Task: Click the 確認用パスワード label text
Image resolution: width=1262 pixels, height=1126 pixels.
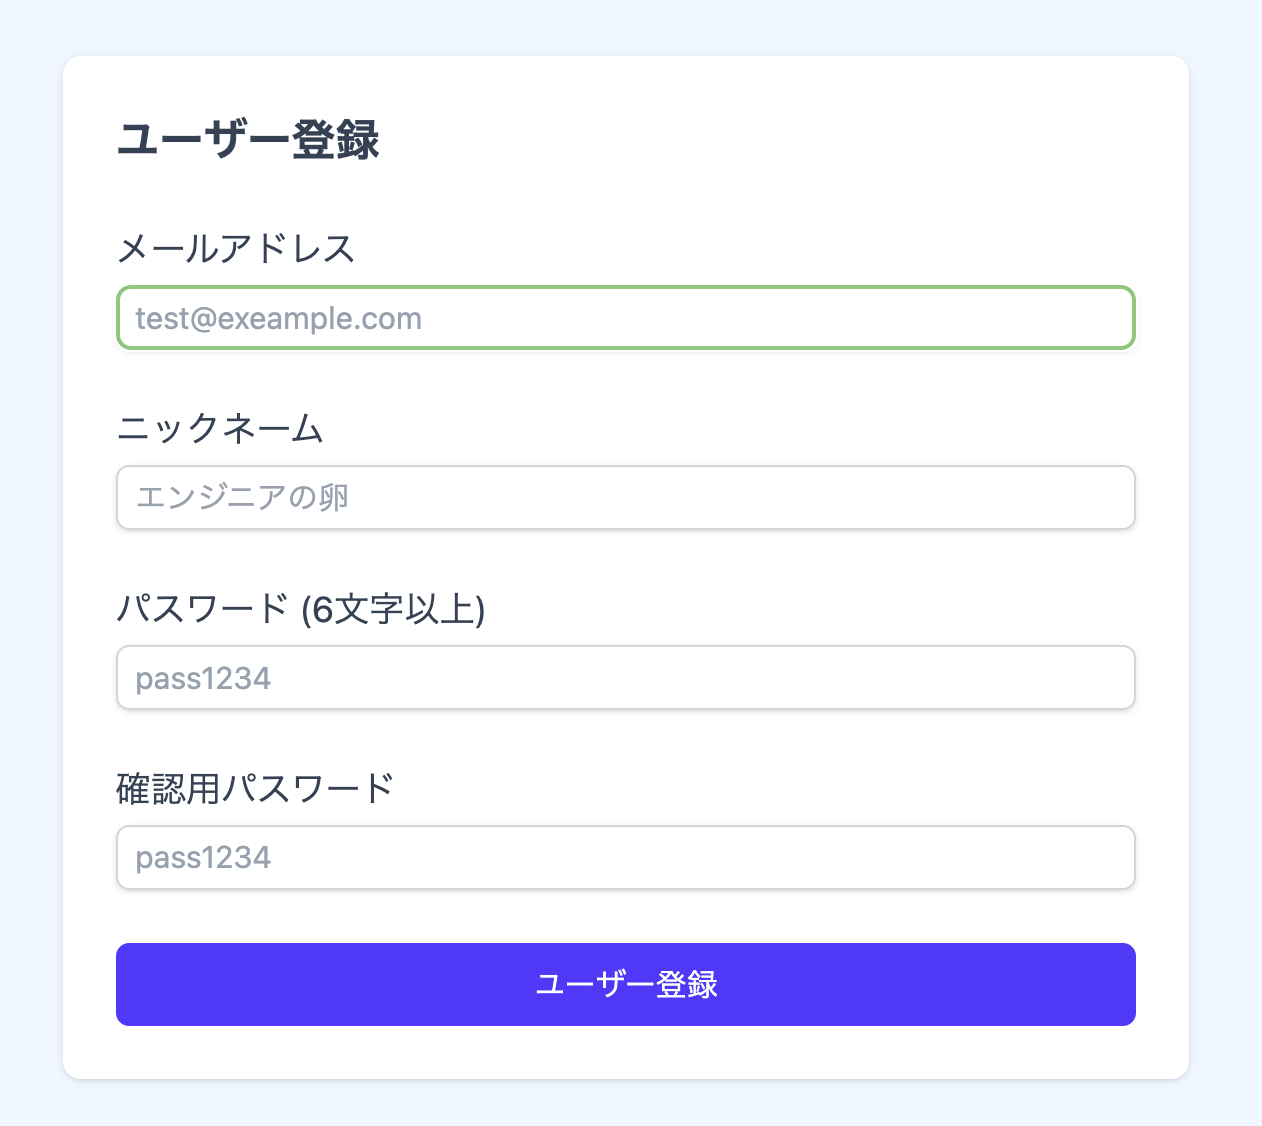Action: click(x=255, y=789)
